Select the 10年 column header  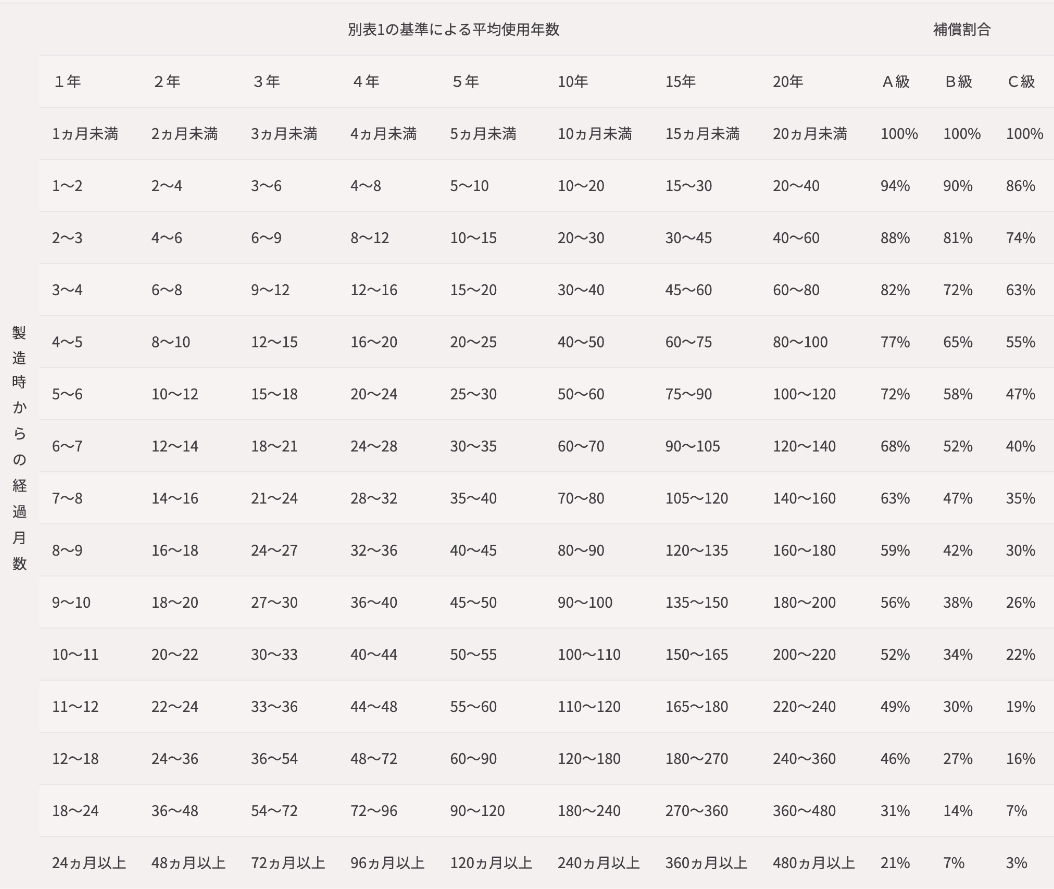click(x=573, y=82)
